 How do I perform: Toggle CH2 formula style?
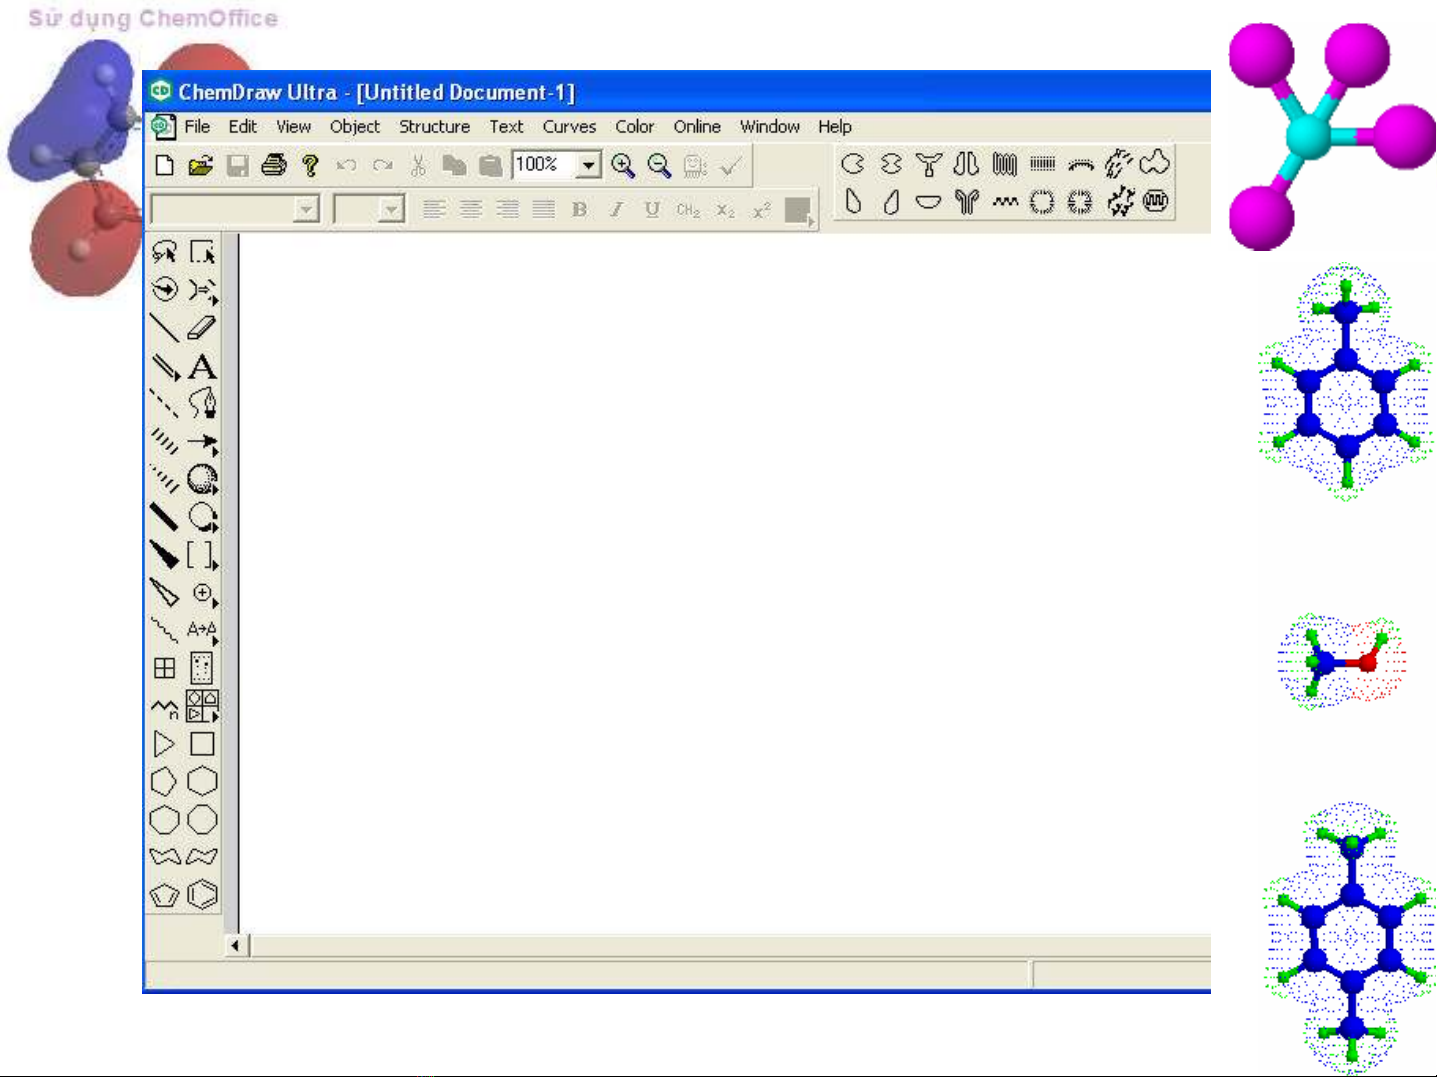[x=688, y=209]
